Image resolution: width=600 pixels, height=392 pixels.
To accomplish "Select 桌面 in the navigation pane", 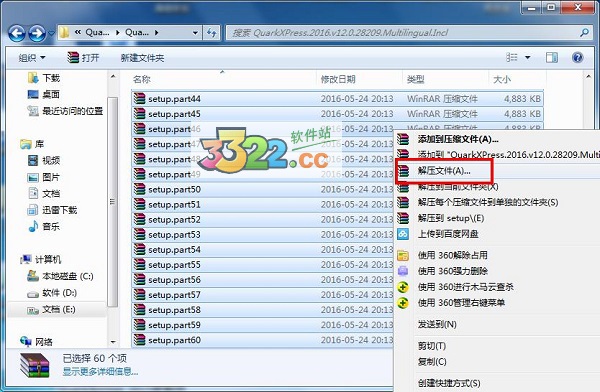I will (44, 94).
